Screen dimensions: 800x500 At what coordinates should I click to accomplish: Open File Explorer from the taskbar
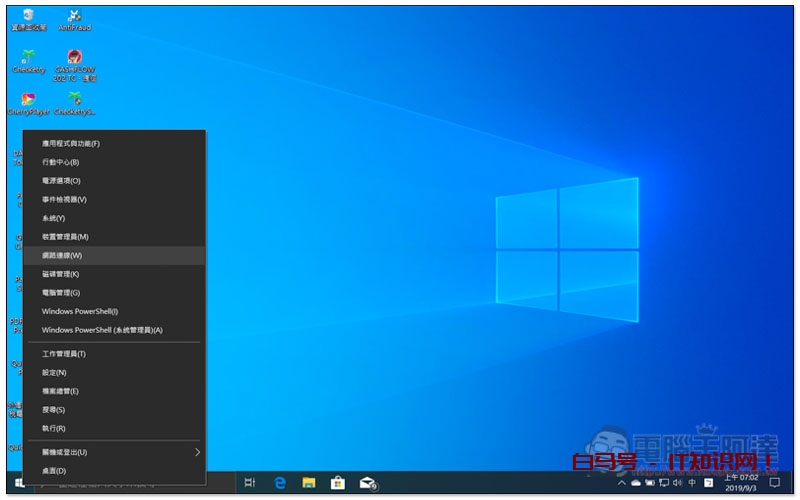point(310,483)
